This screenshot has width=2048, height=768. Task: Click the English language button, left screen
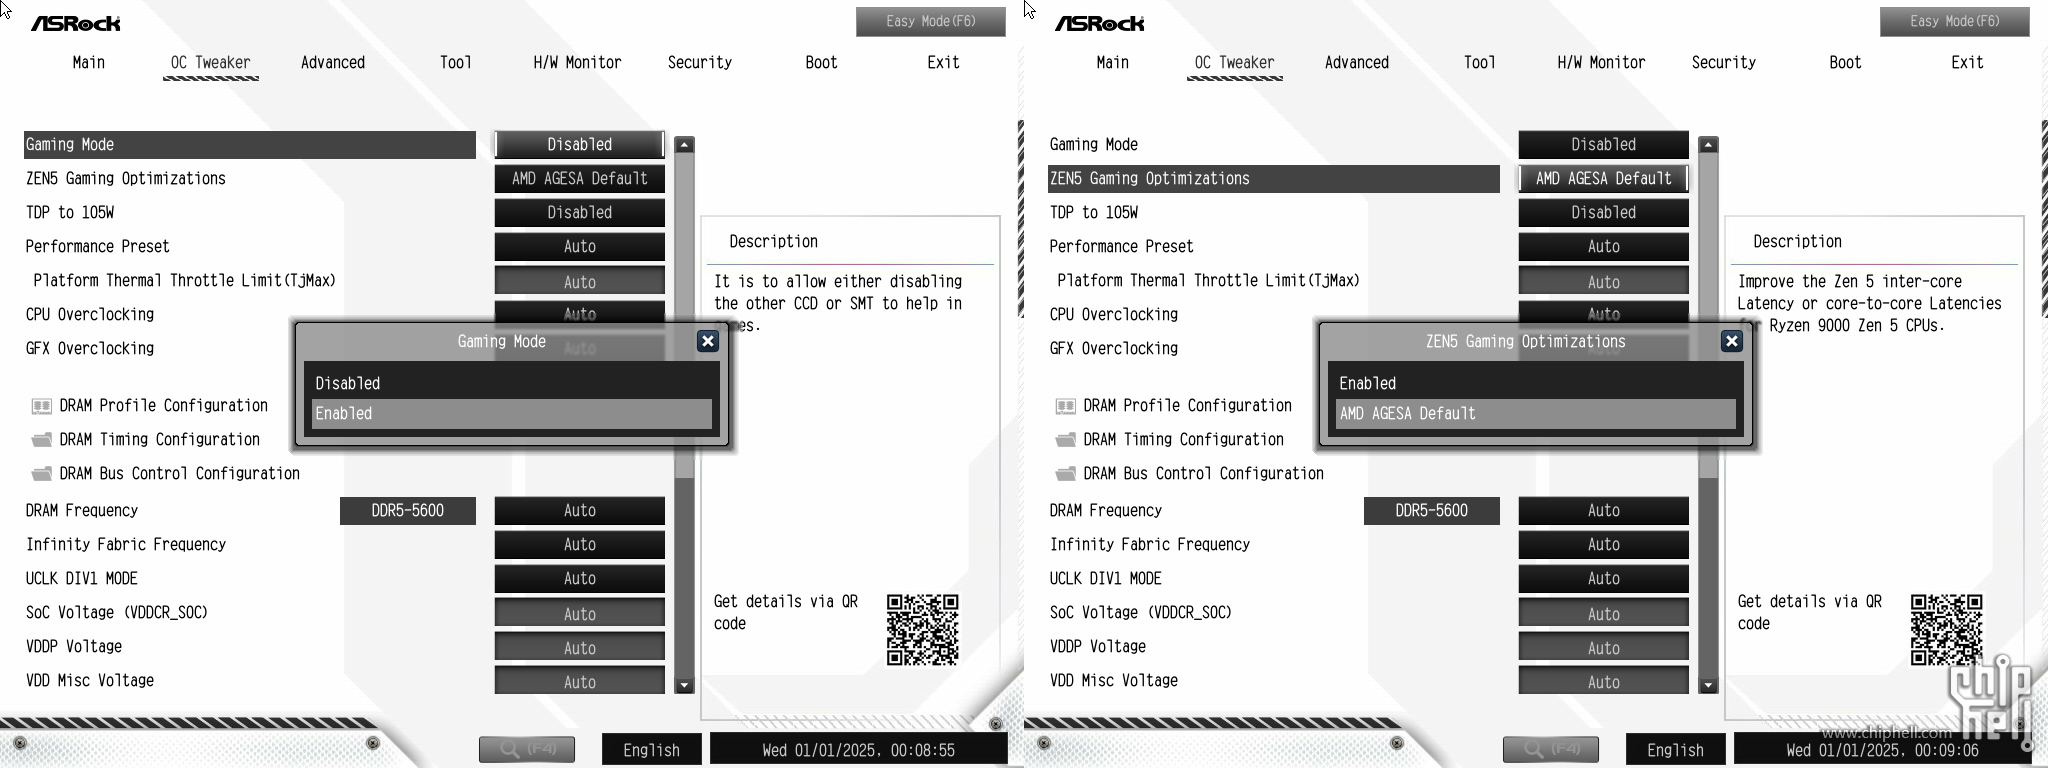[x=652, y=750]
